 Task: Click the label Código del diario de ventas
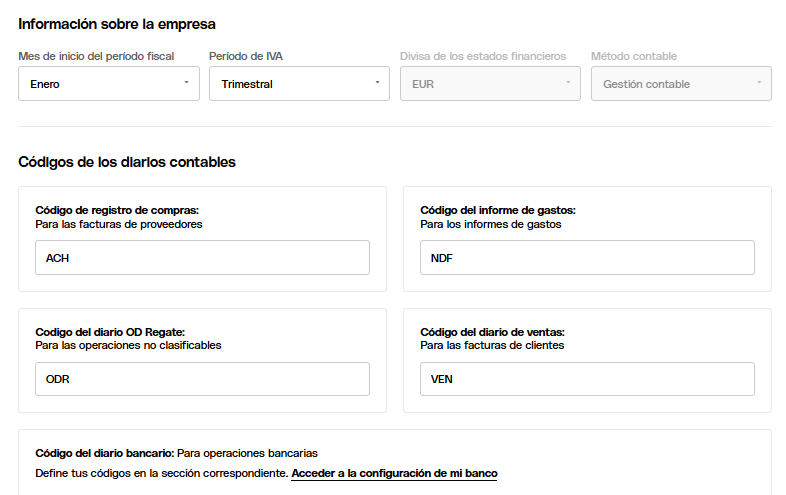coord(492,332)
